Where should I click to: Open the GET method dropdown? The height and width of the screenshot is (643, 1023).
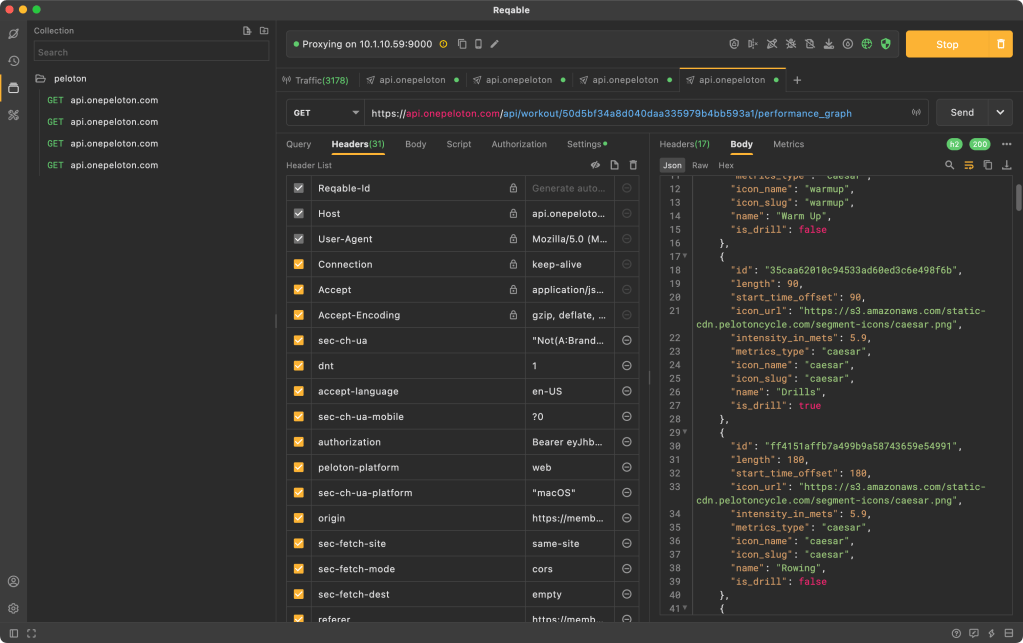point(325,113)
